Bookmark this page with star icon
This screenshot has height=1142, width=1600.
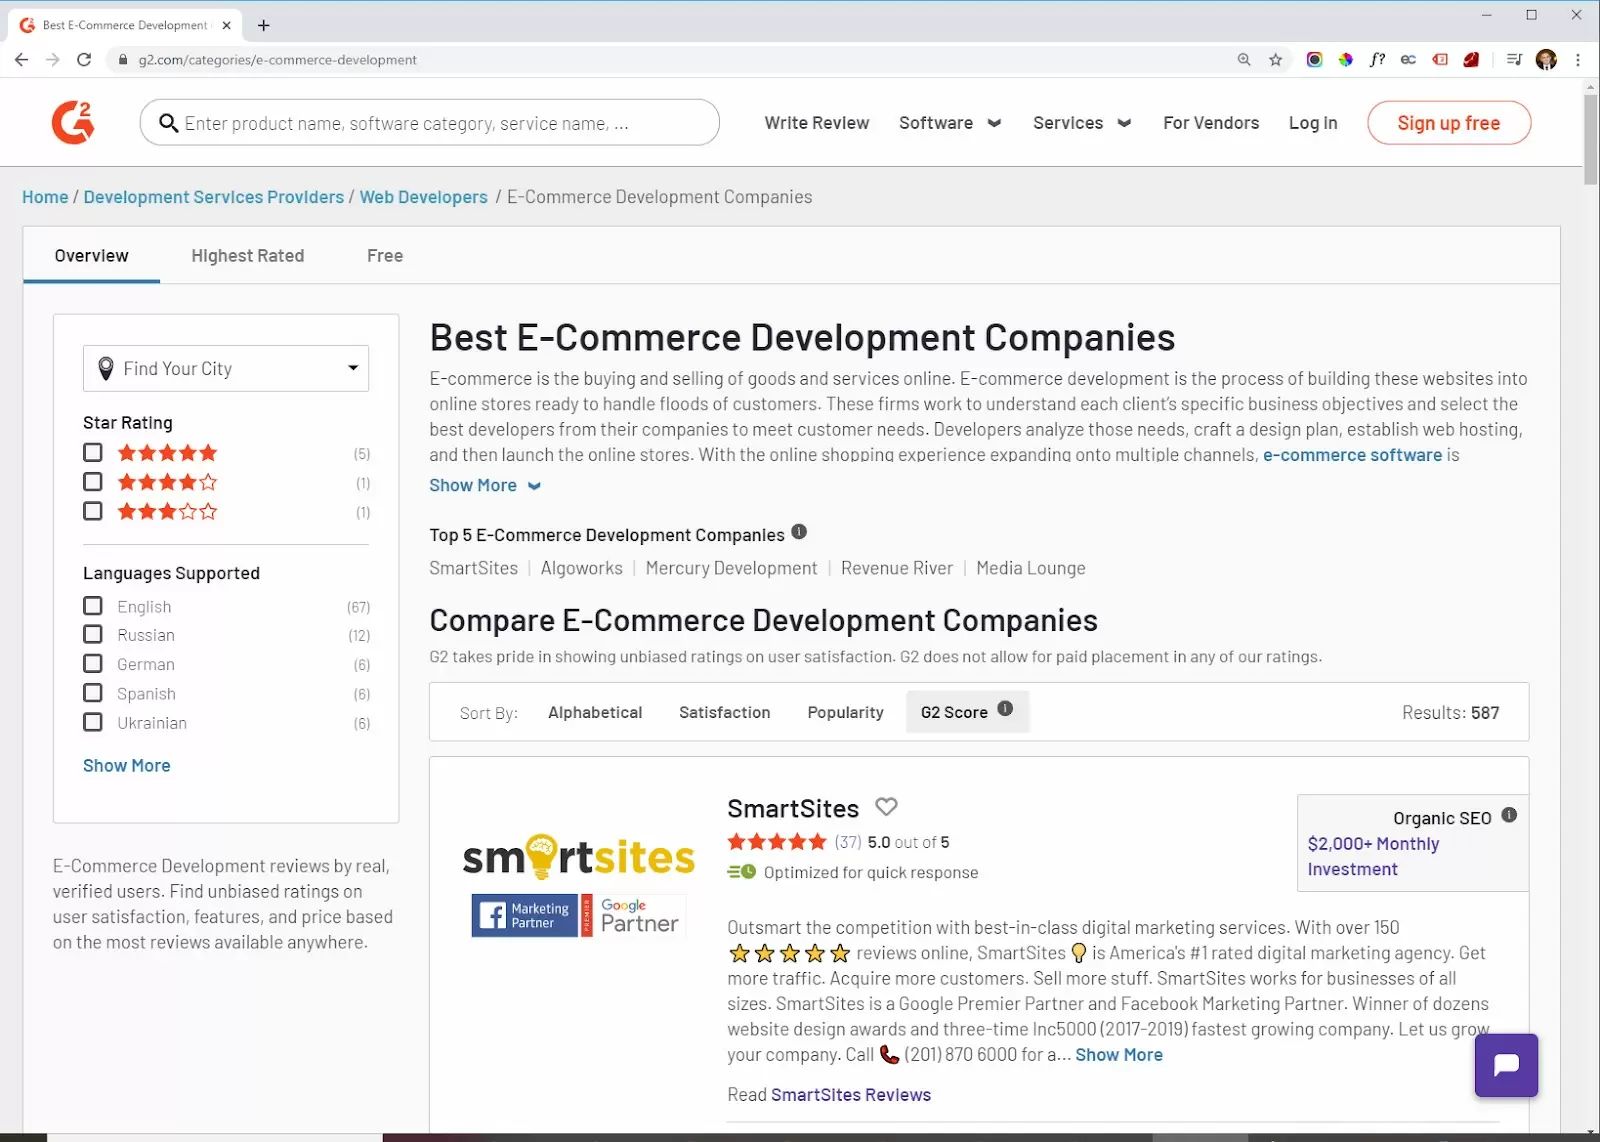(1275, 60)
